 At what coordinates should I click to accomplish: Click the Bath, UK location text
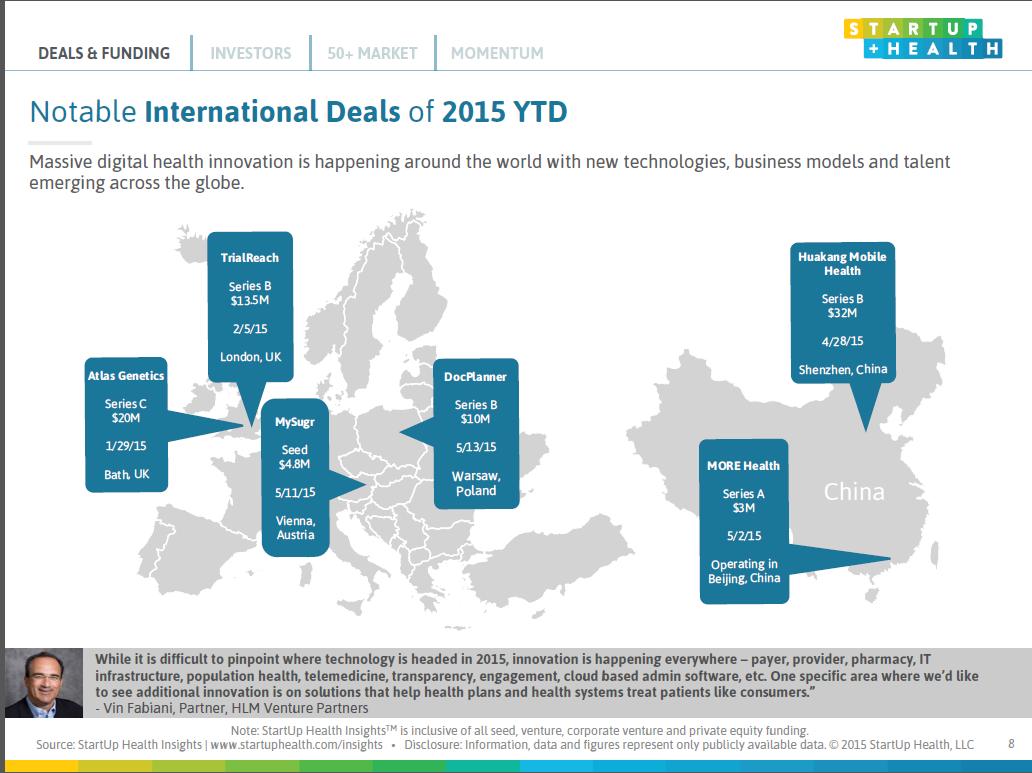tap(126, 474)
